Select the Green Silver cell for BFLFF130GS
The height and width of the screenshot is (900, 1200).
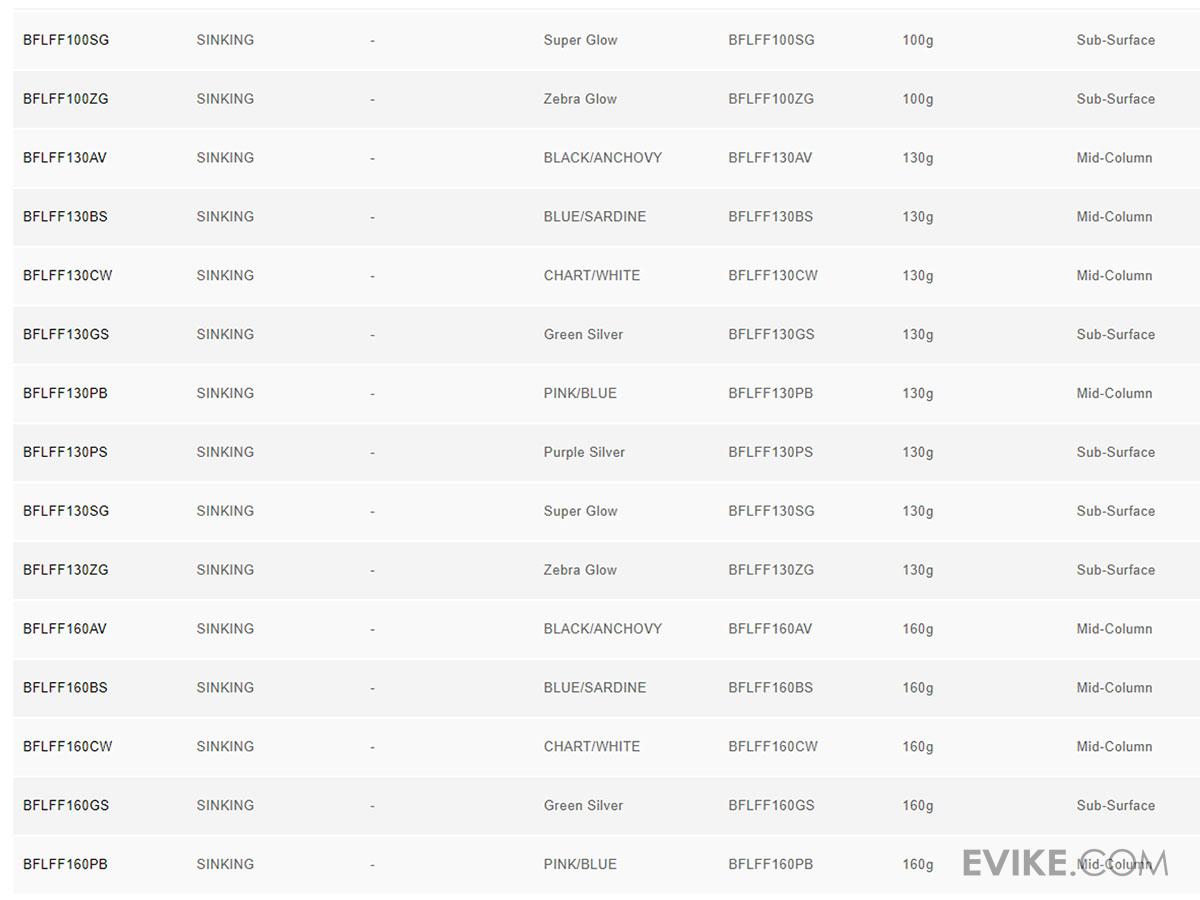point(583,335)
